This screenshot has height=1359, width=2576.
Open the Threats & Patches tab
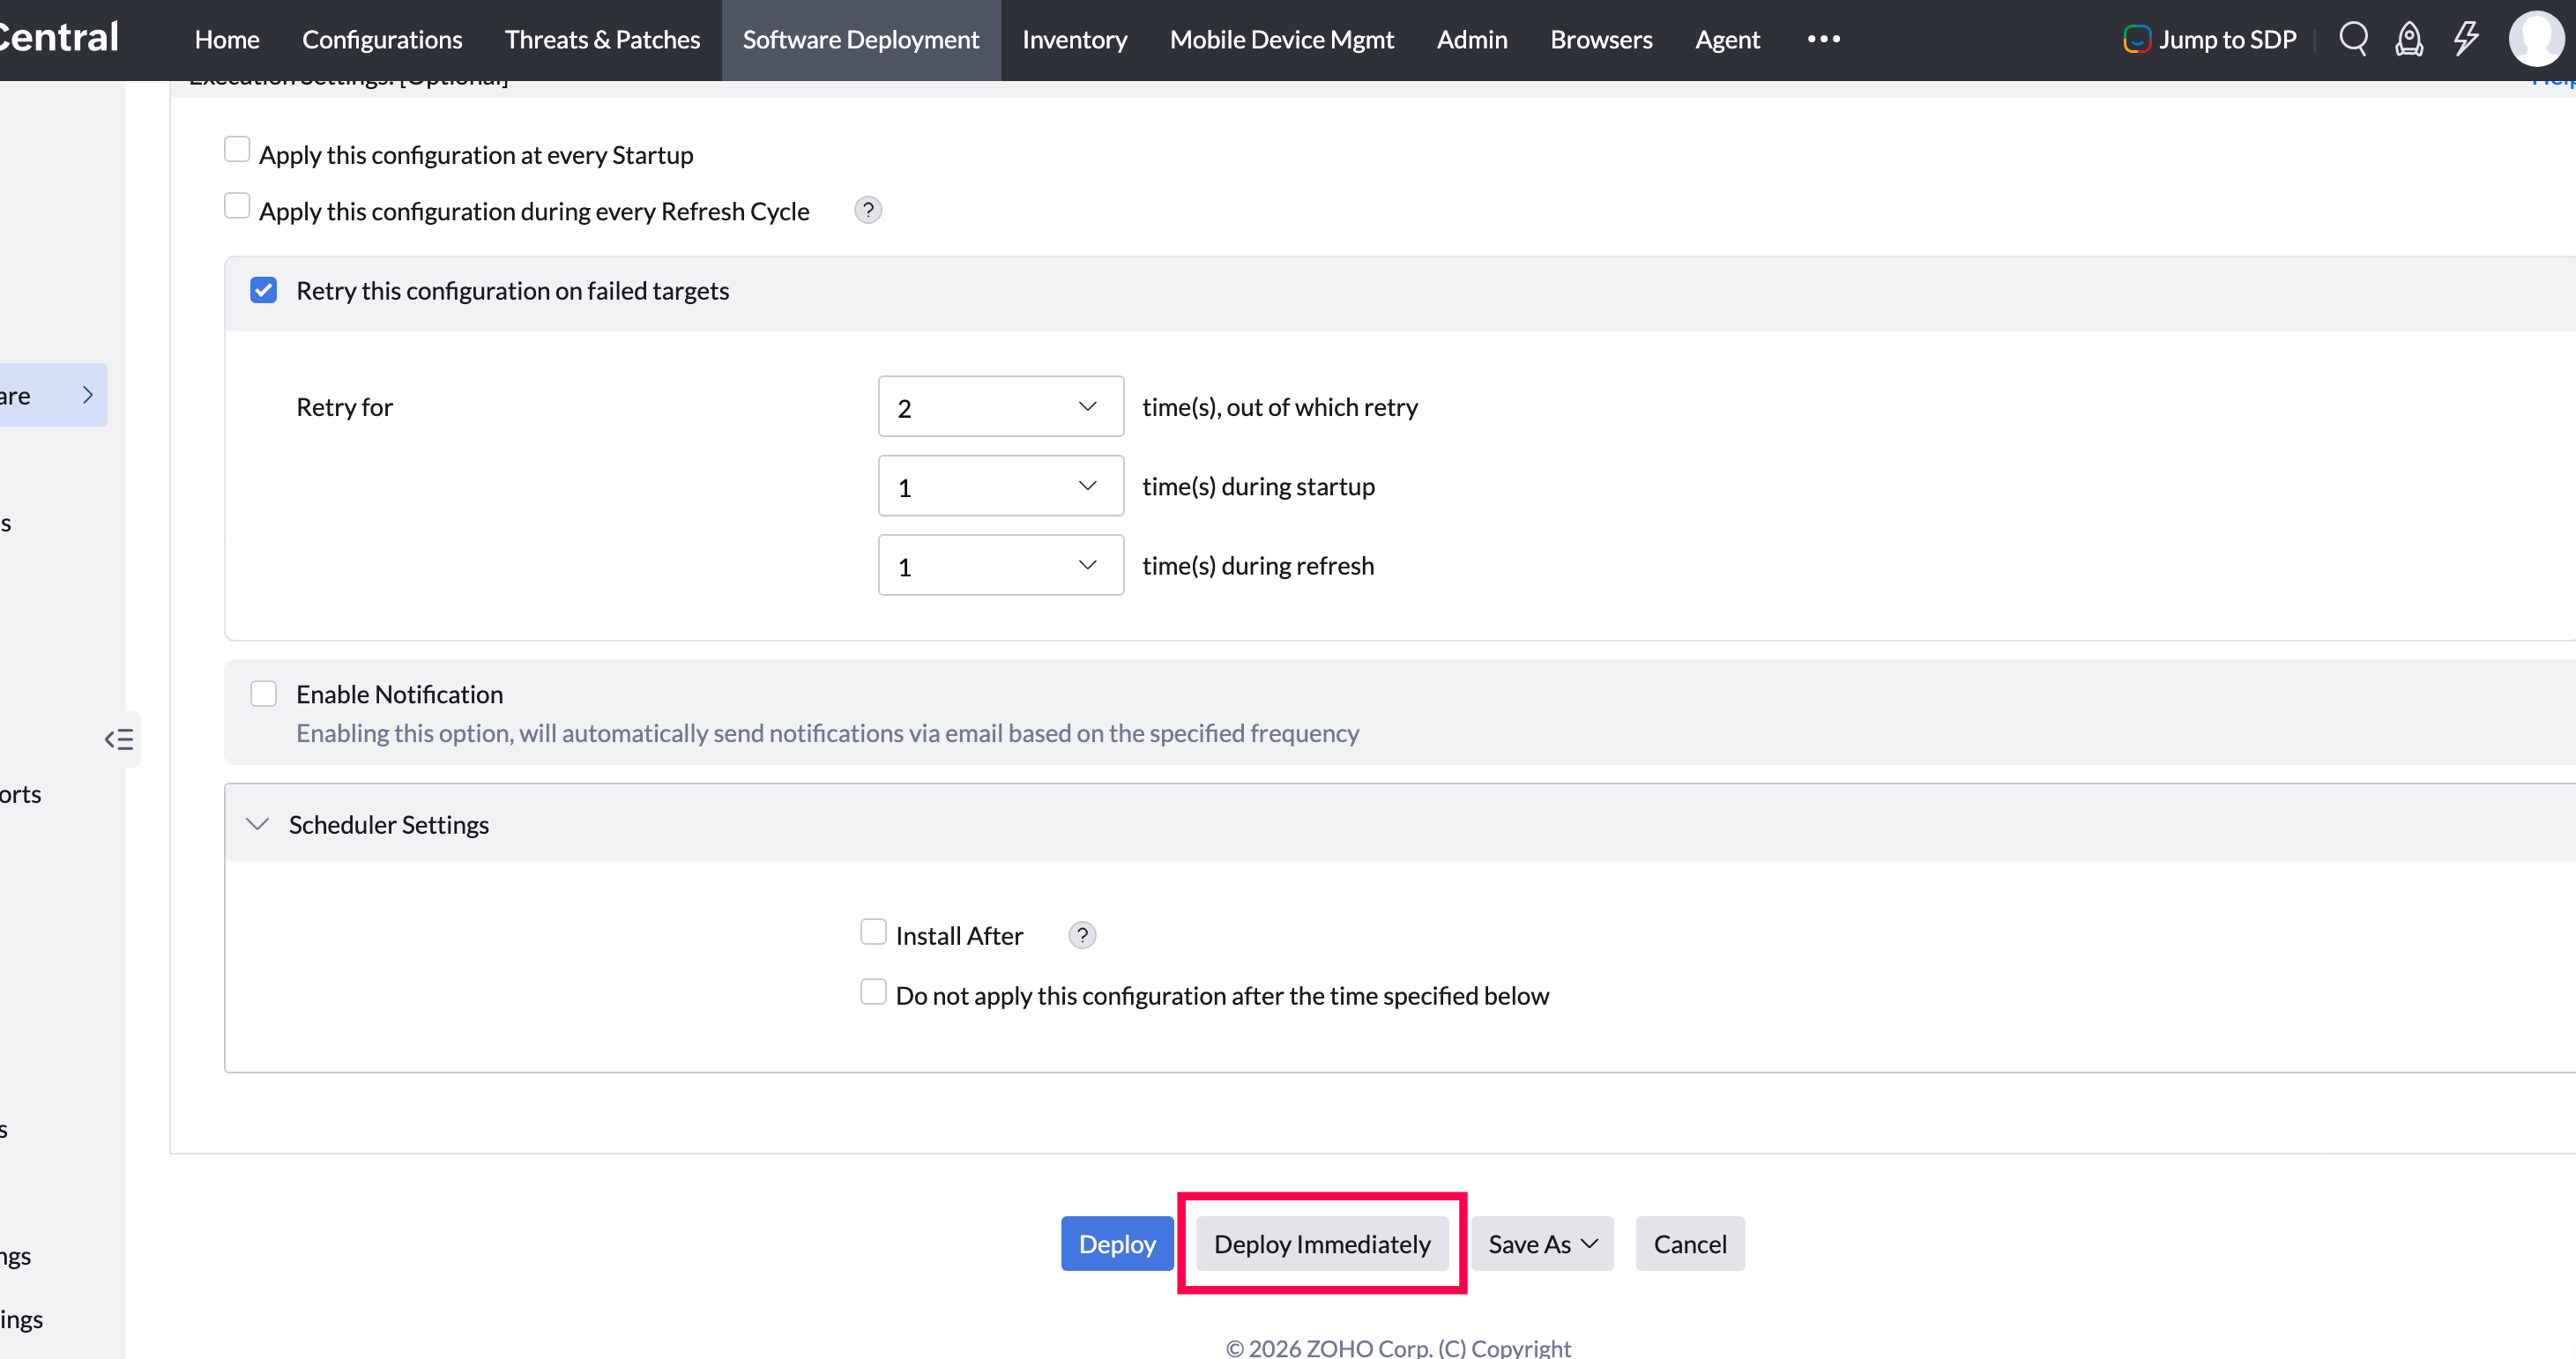pyautogui.click(x=602, y=39)
